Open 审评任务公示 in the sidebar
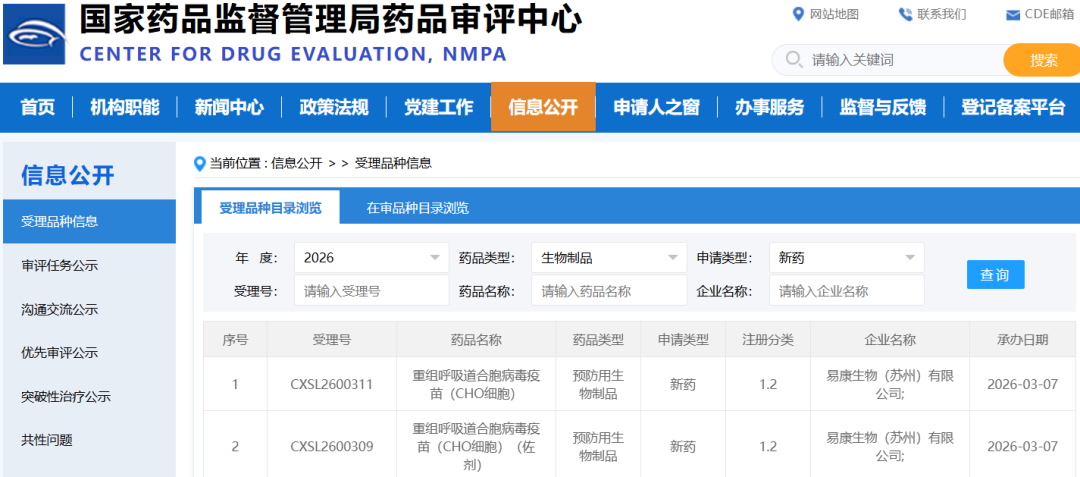1080x477 pixels. (60, 266)
